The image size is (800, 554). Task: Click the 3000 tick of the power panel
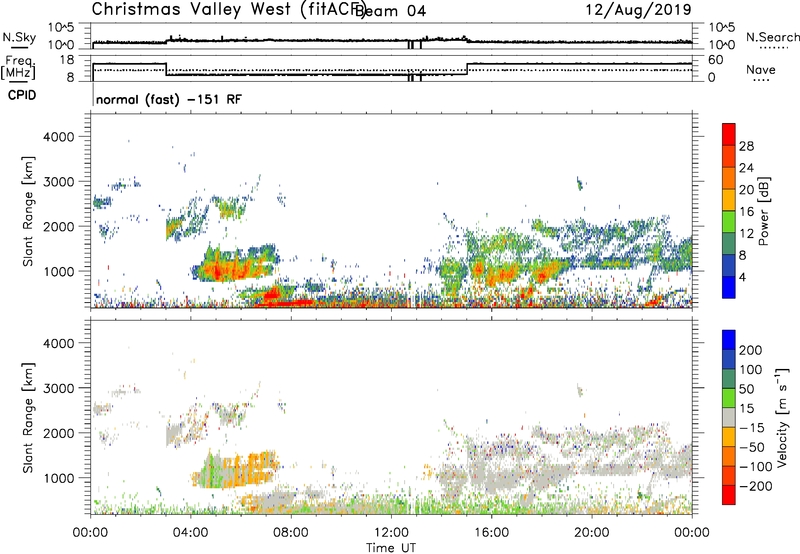59,182
